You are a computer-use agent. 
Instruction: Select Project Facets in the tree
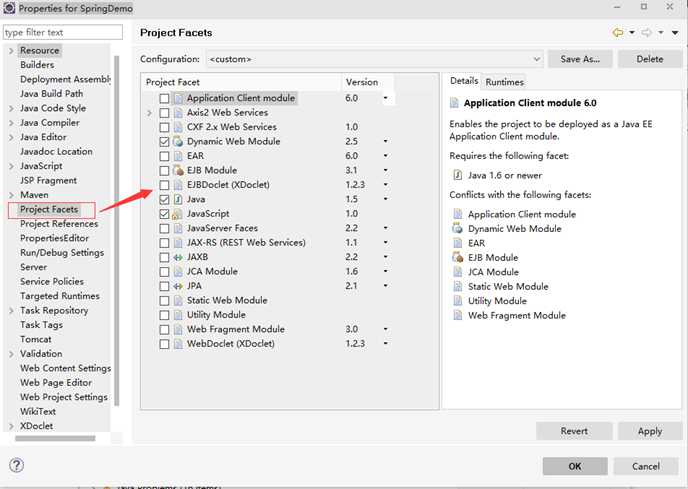pos(49,209)
